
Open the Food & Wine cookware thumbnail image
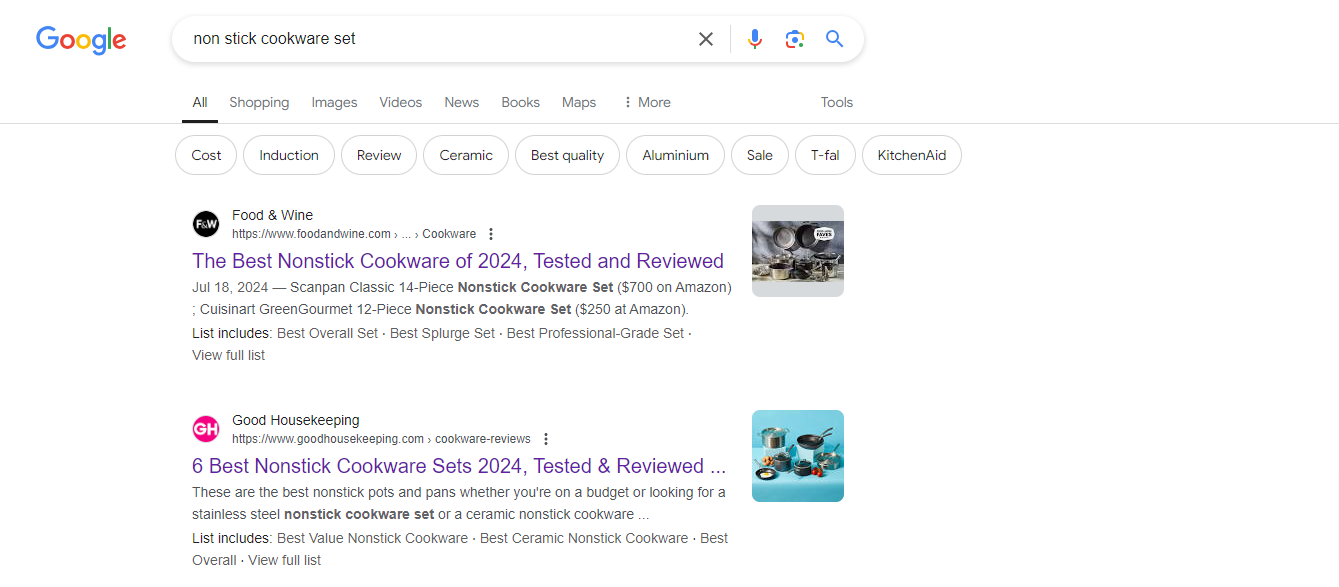tap(798, 251)
